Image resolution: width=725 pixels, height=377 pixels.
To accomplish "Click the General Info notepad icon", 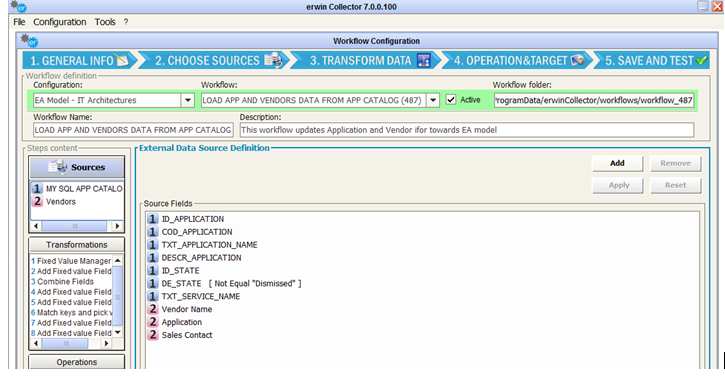I will point(123,60).
